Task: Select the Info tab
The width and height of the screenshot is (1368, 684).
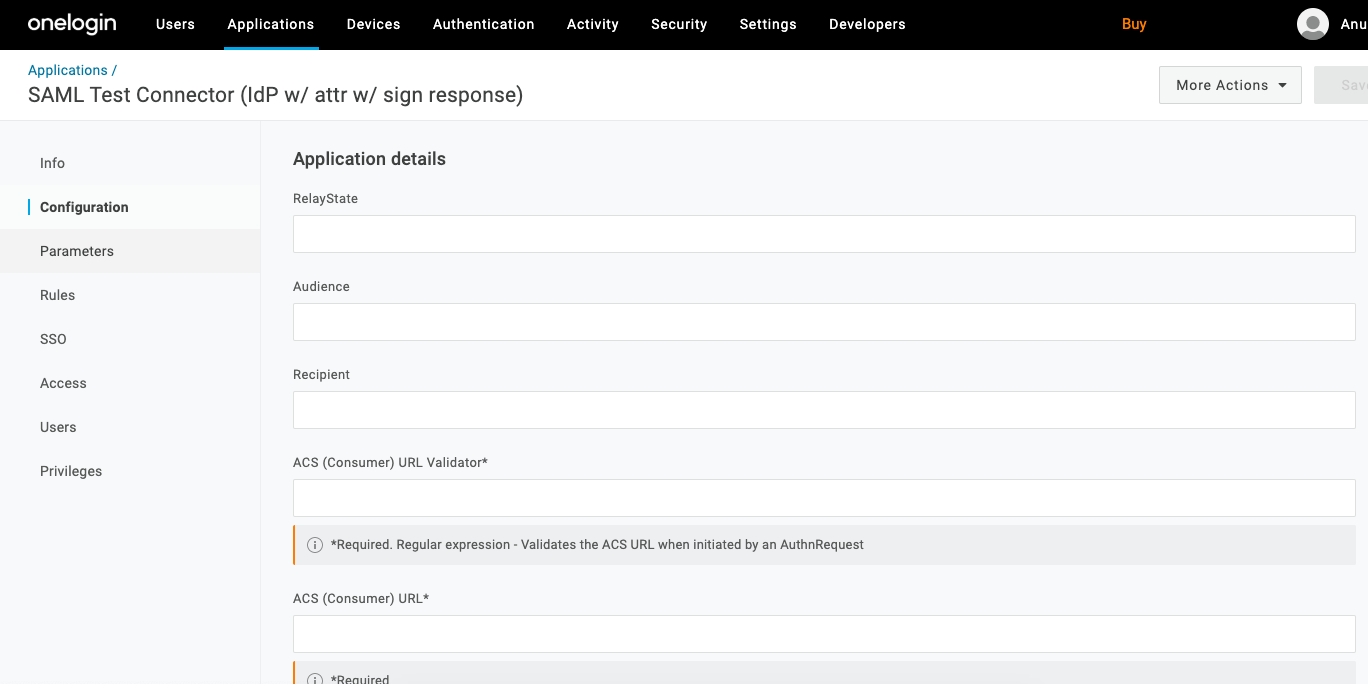Action: 52,163
